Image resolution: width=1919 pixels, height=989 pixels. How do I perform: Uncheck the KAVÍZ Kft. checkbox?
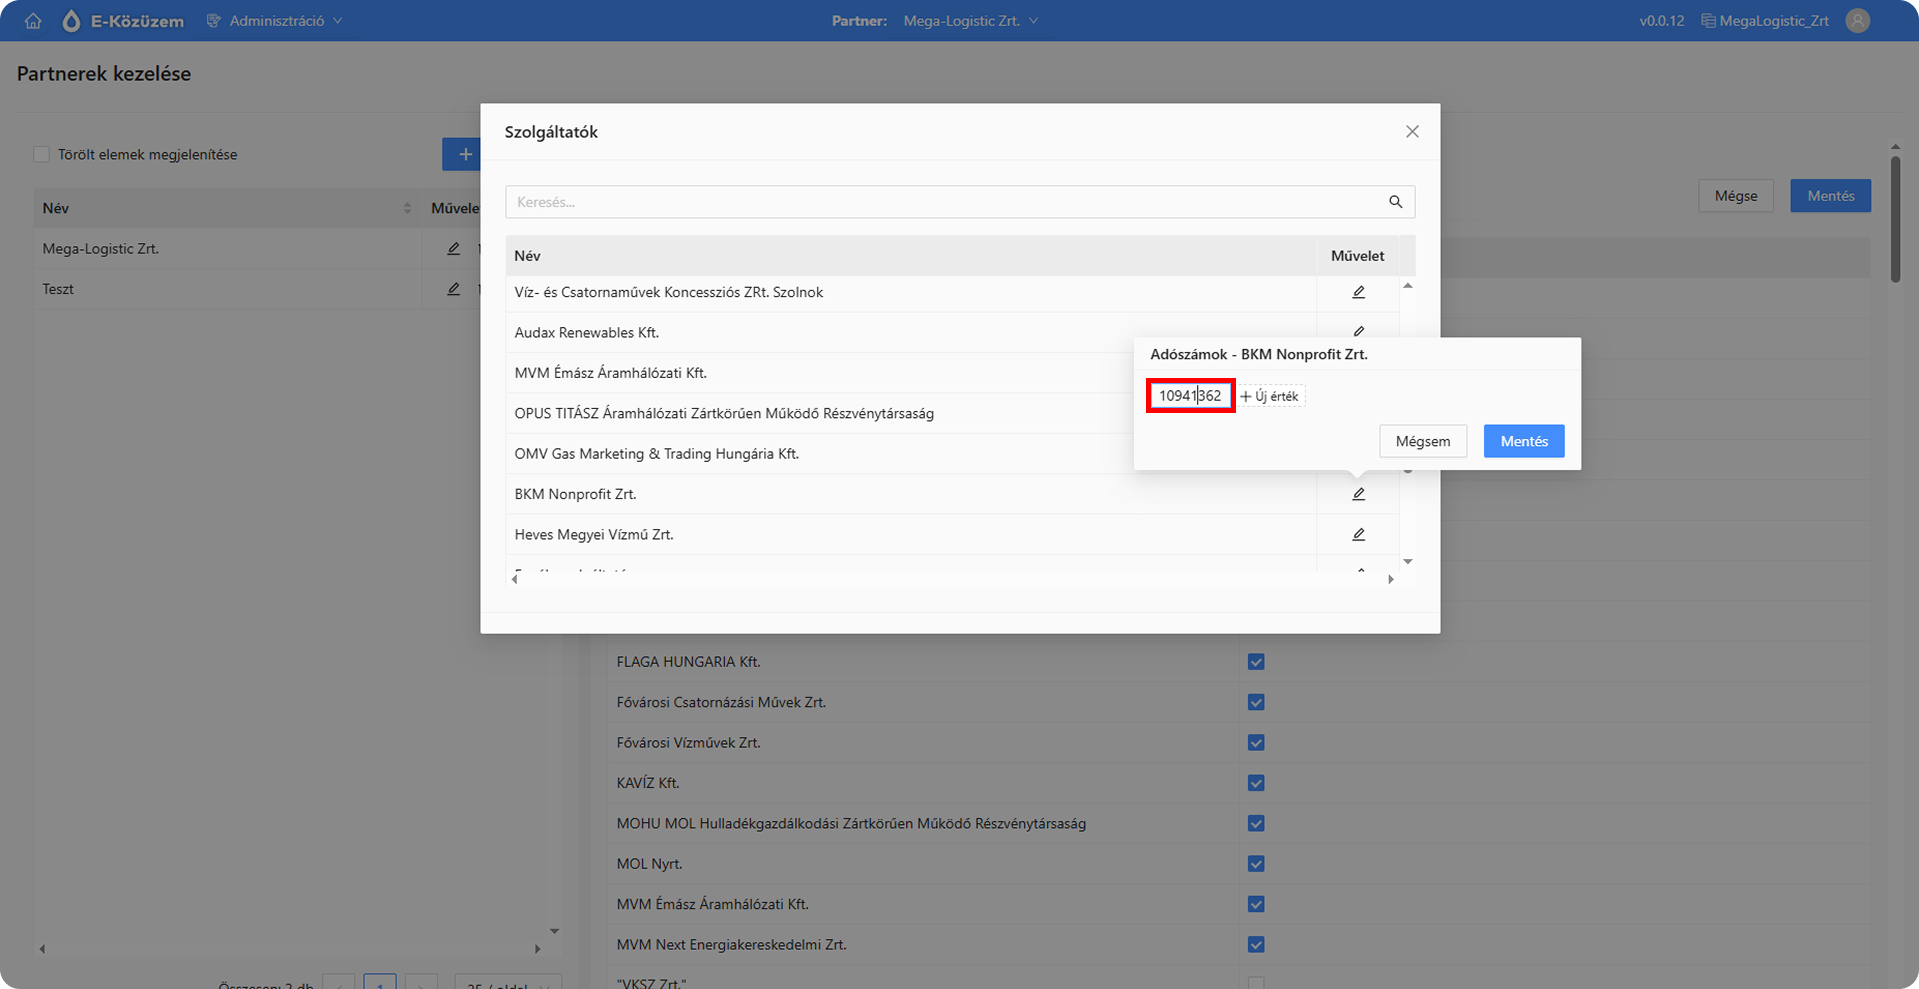pyautogui.click(x=1256, y=783)
